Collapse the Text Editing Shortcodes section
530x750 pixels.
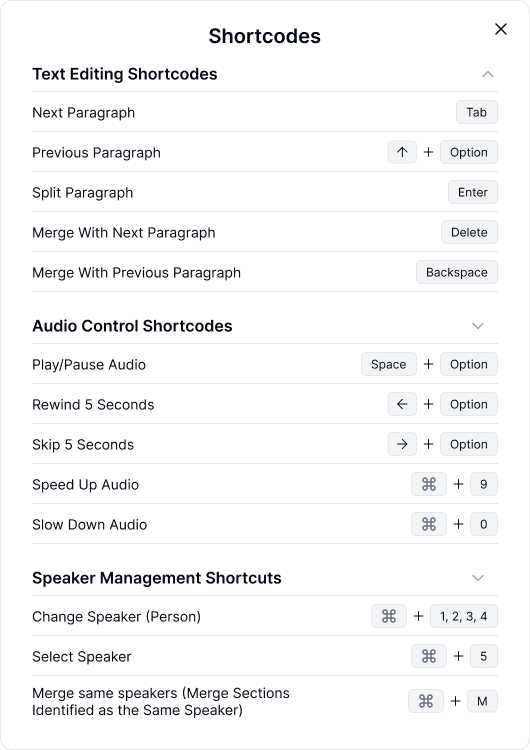click(487, 74)
